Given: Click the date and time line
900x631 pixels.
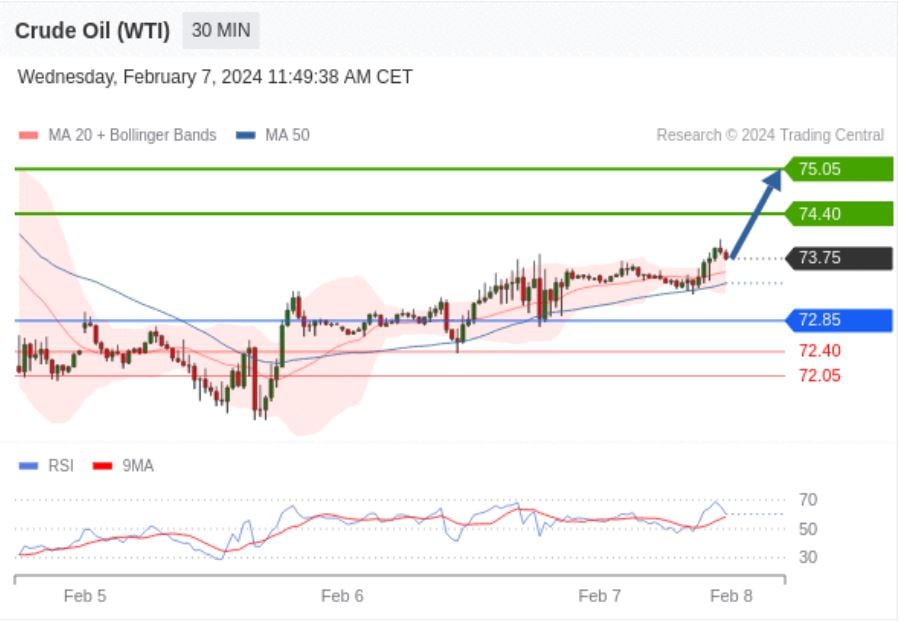Looking at the screenshot, I should (x=215, y=77).
